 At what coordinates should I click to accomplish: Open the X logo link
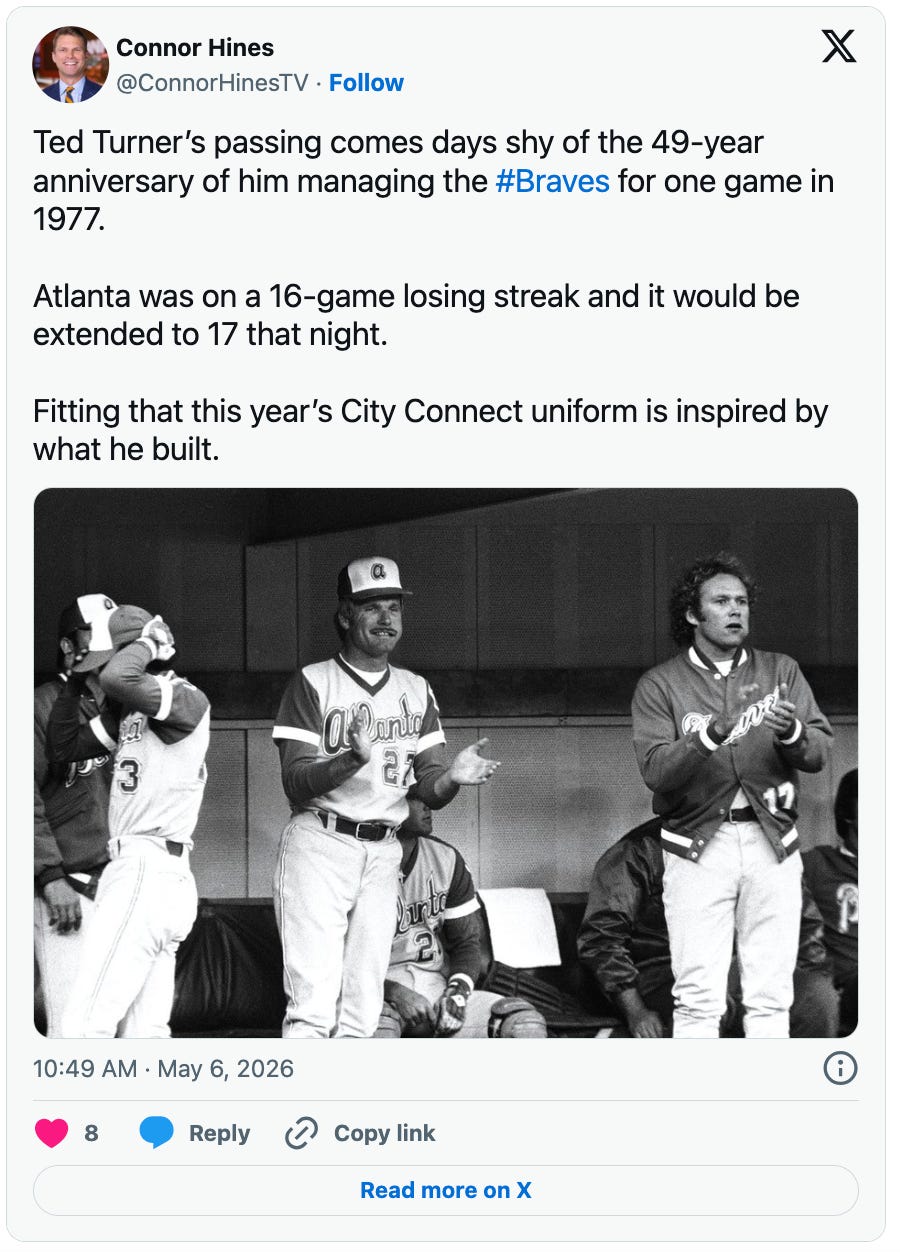coord(838,46)
